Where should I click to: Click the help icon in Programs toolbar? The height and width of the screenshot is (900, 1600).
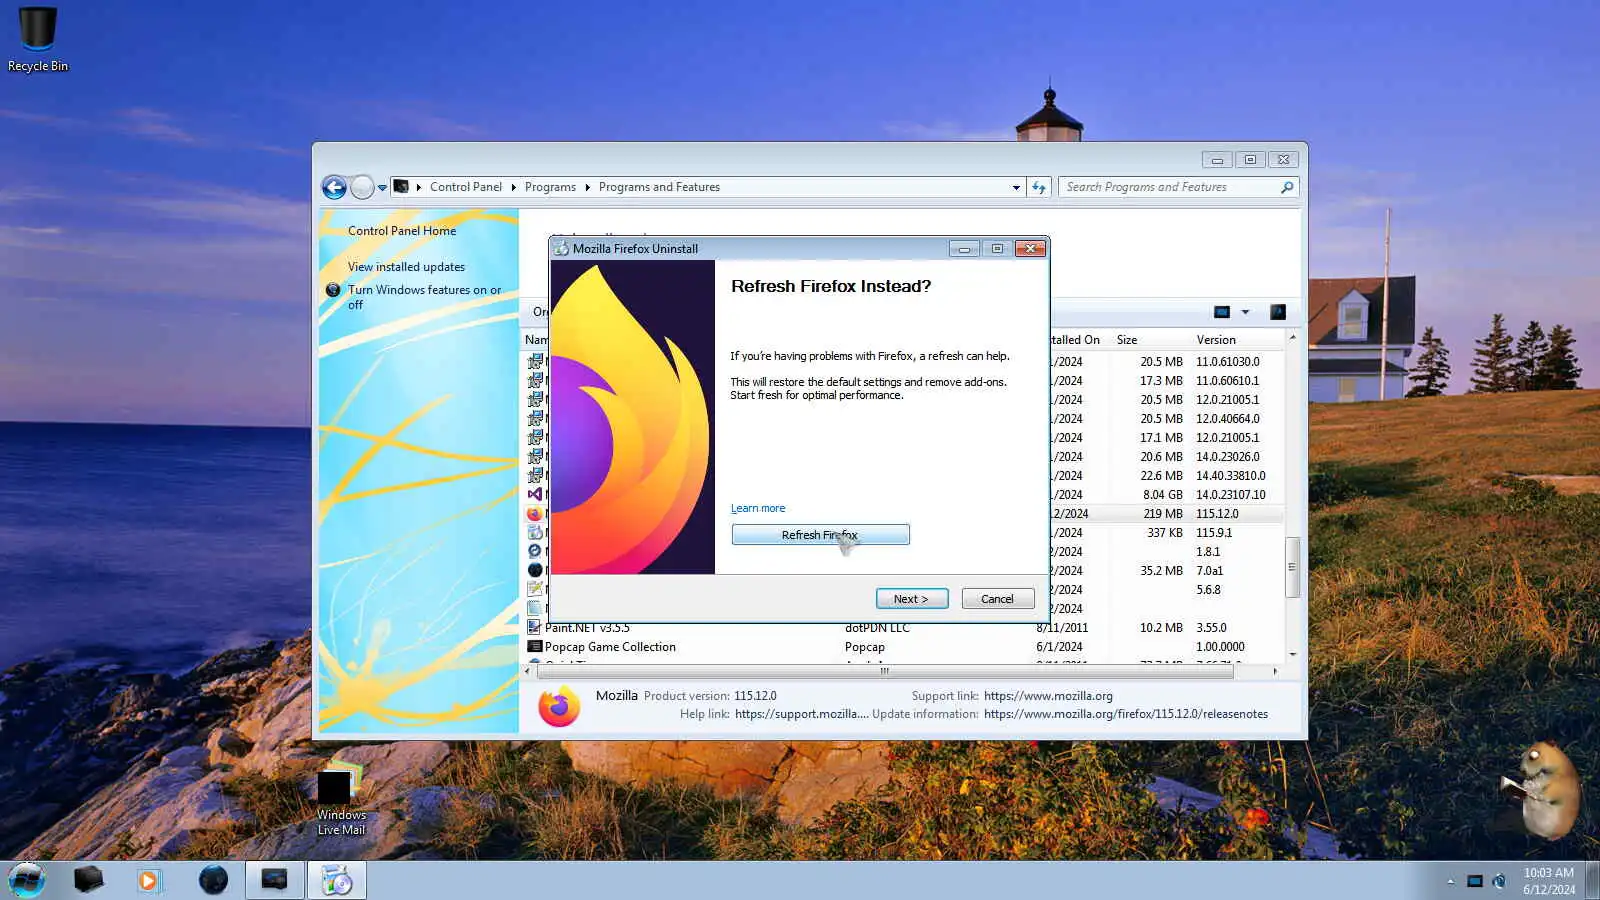click(1278, 312)
